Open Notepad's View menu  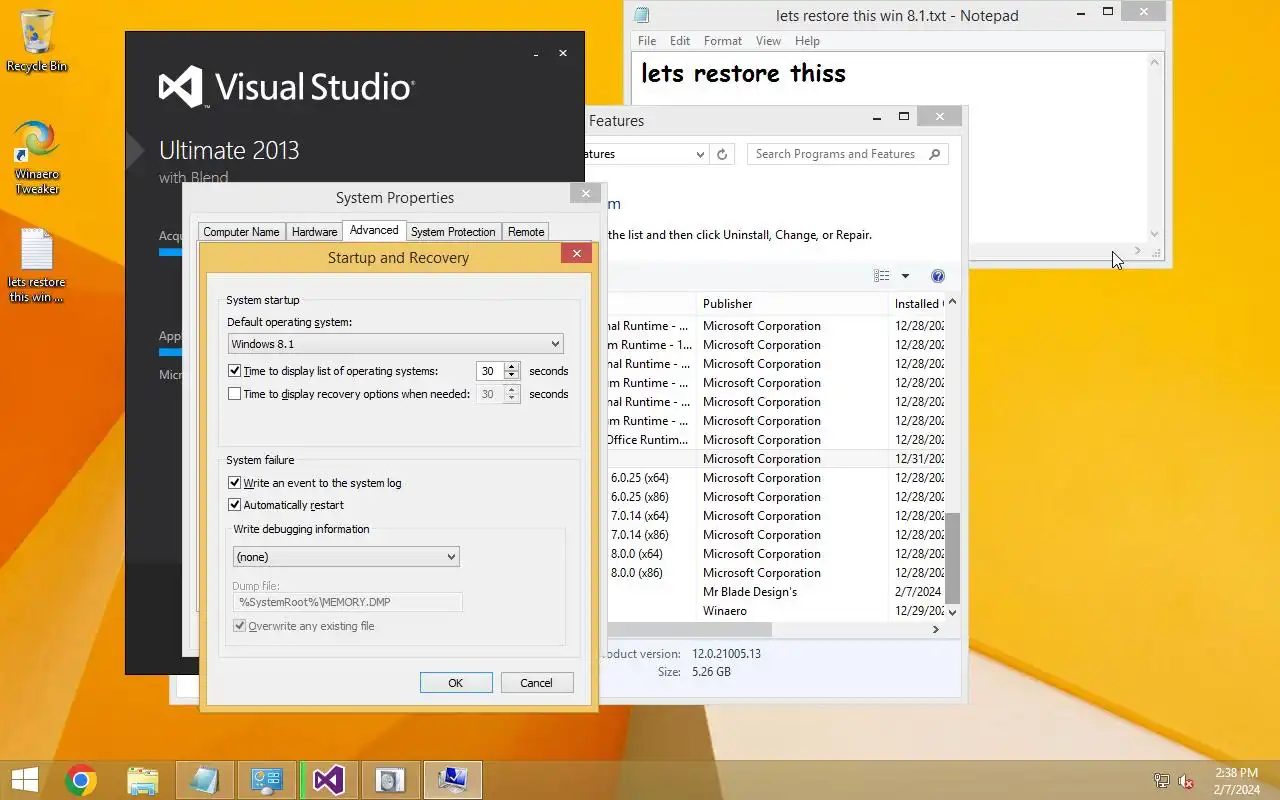(768, 41)
